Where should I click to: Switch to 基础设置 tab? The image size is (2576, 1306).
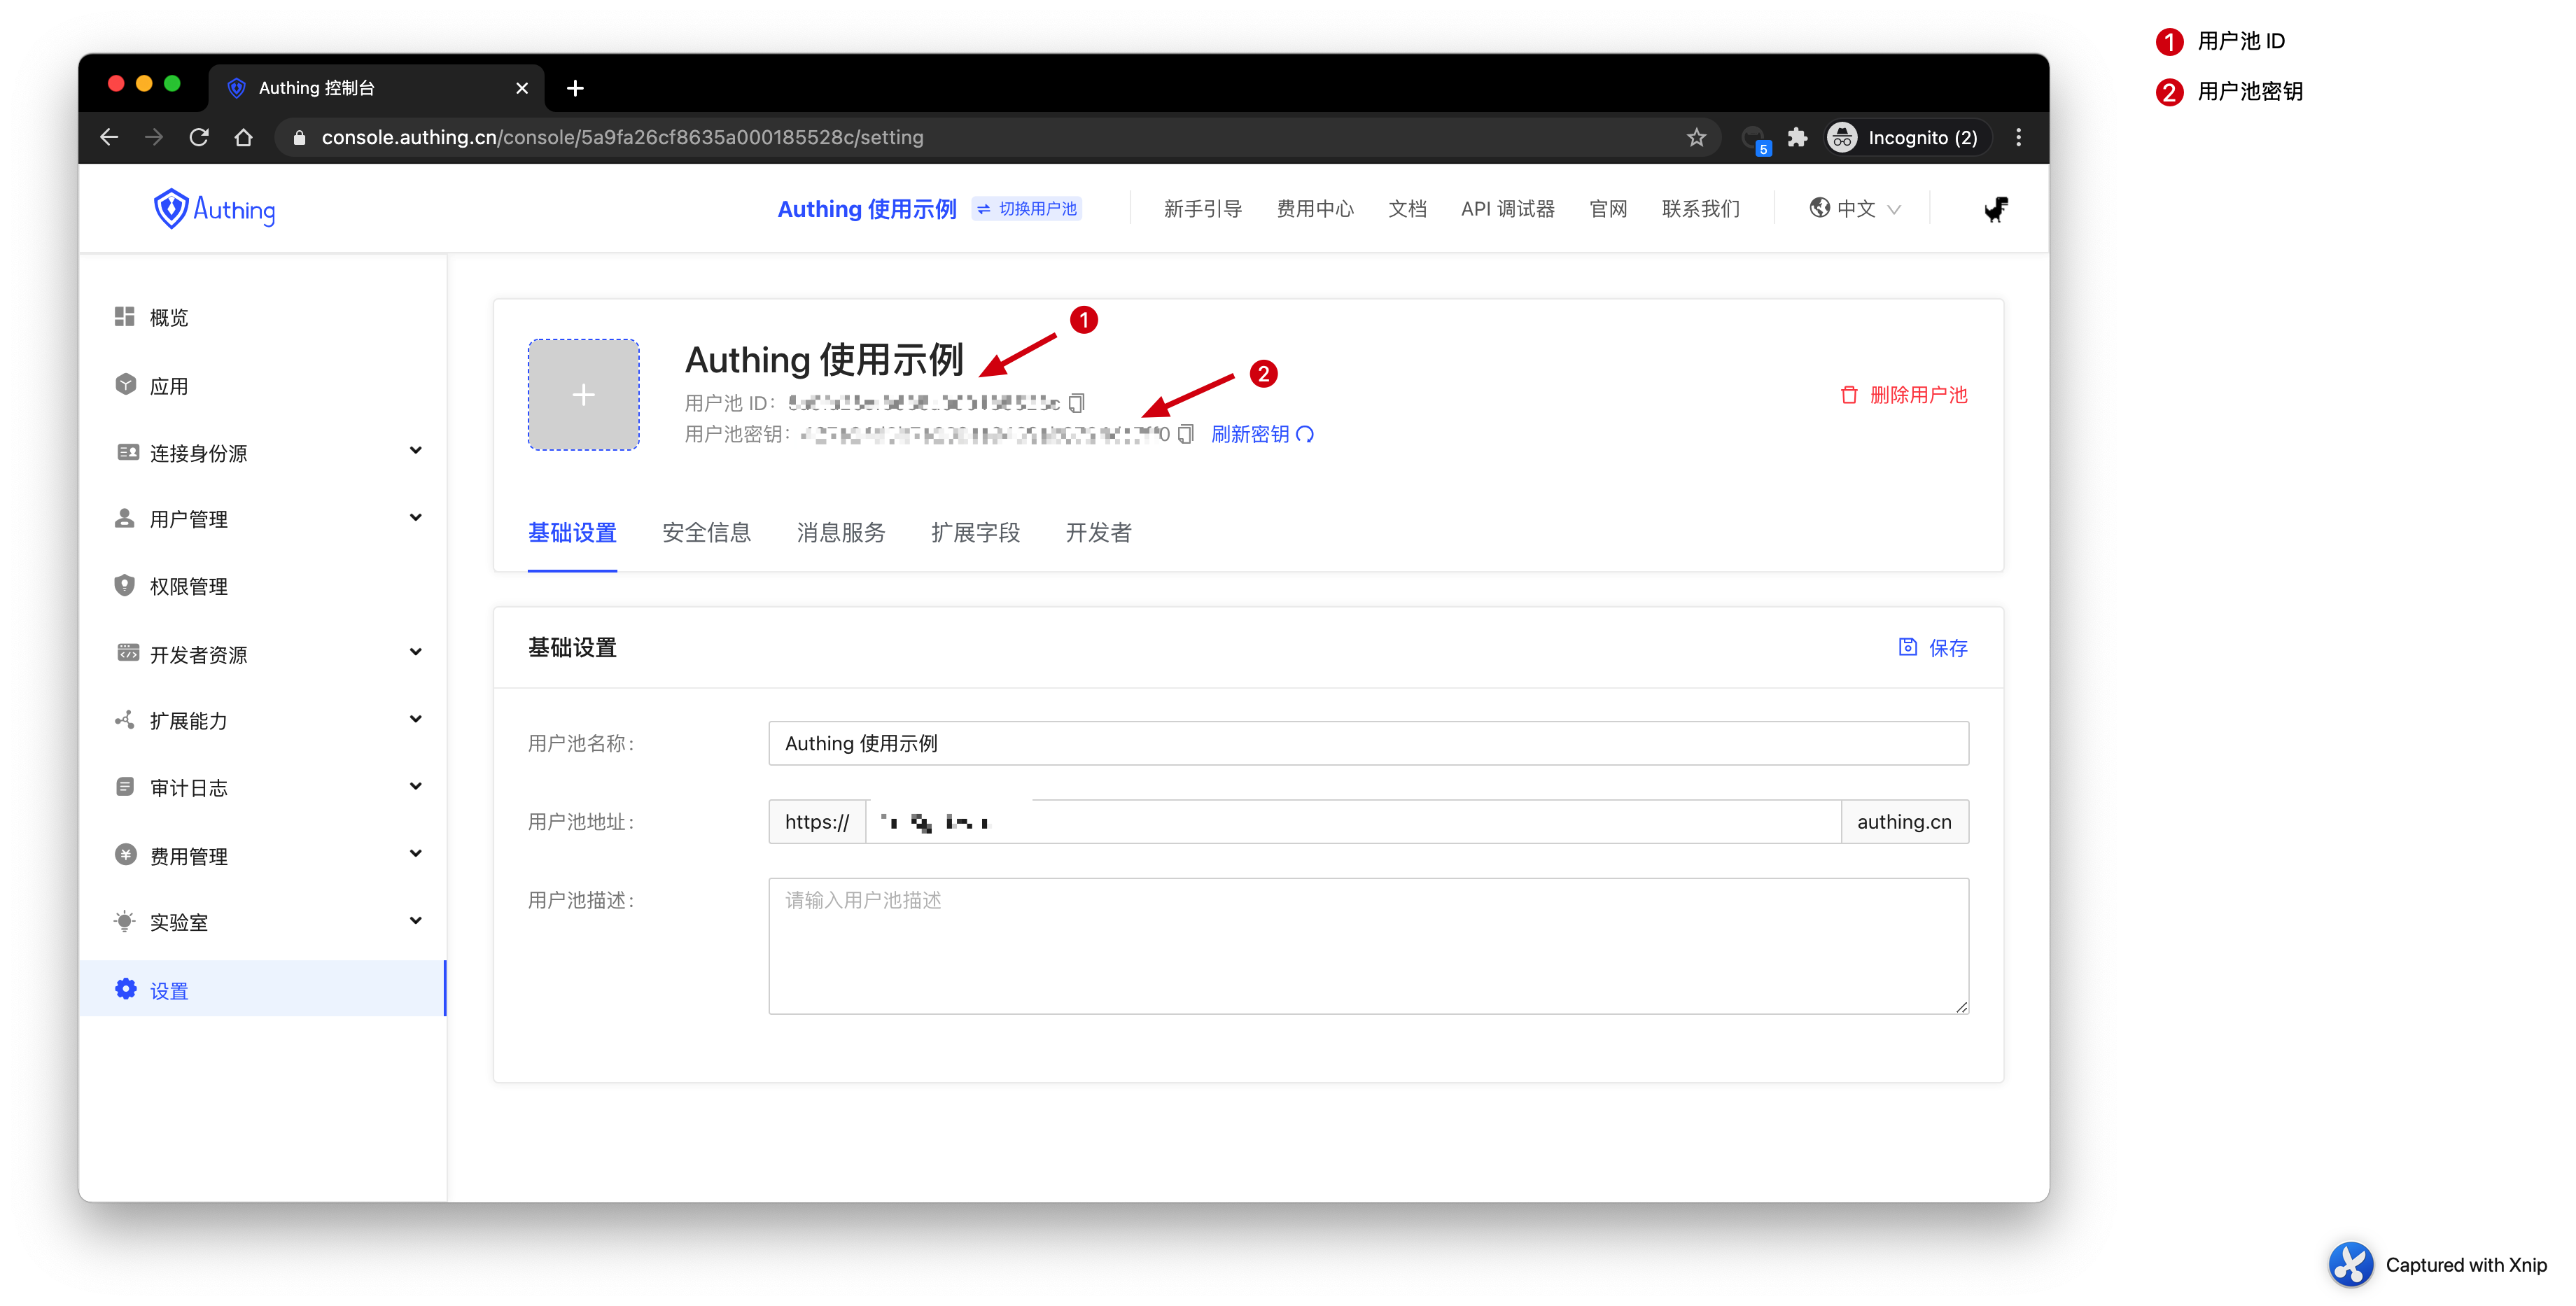point(572,533)
